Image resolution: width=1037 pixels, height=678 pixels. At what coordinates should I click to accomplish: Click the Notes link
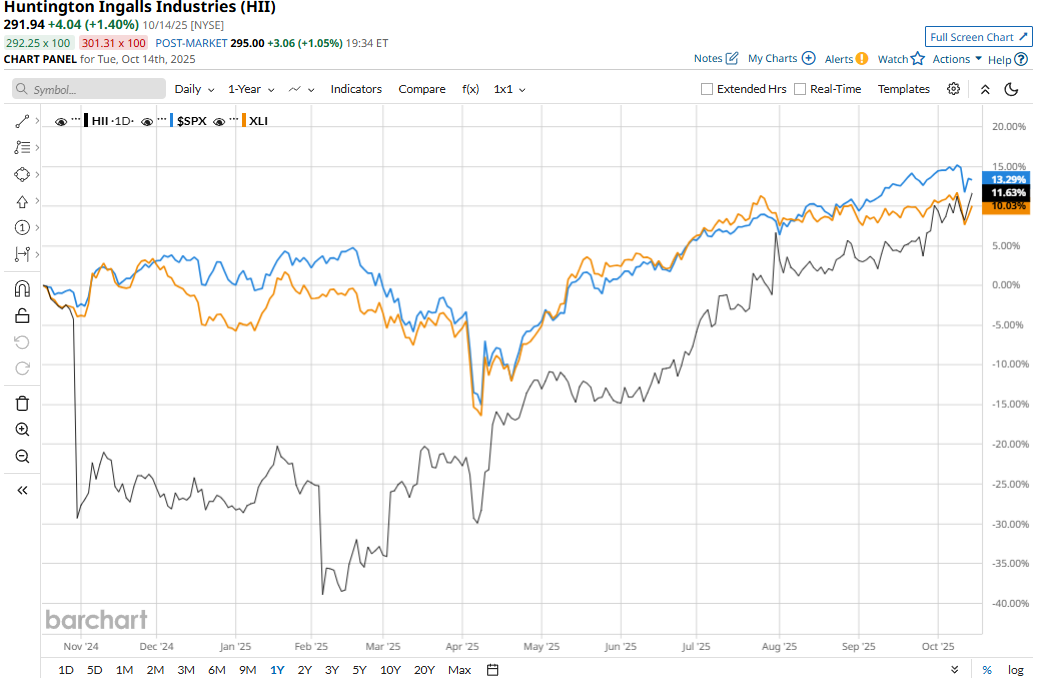coord(708,58)
